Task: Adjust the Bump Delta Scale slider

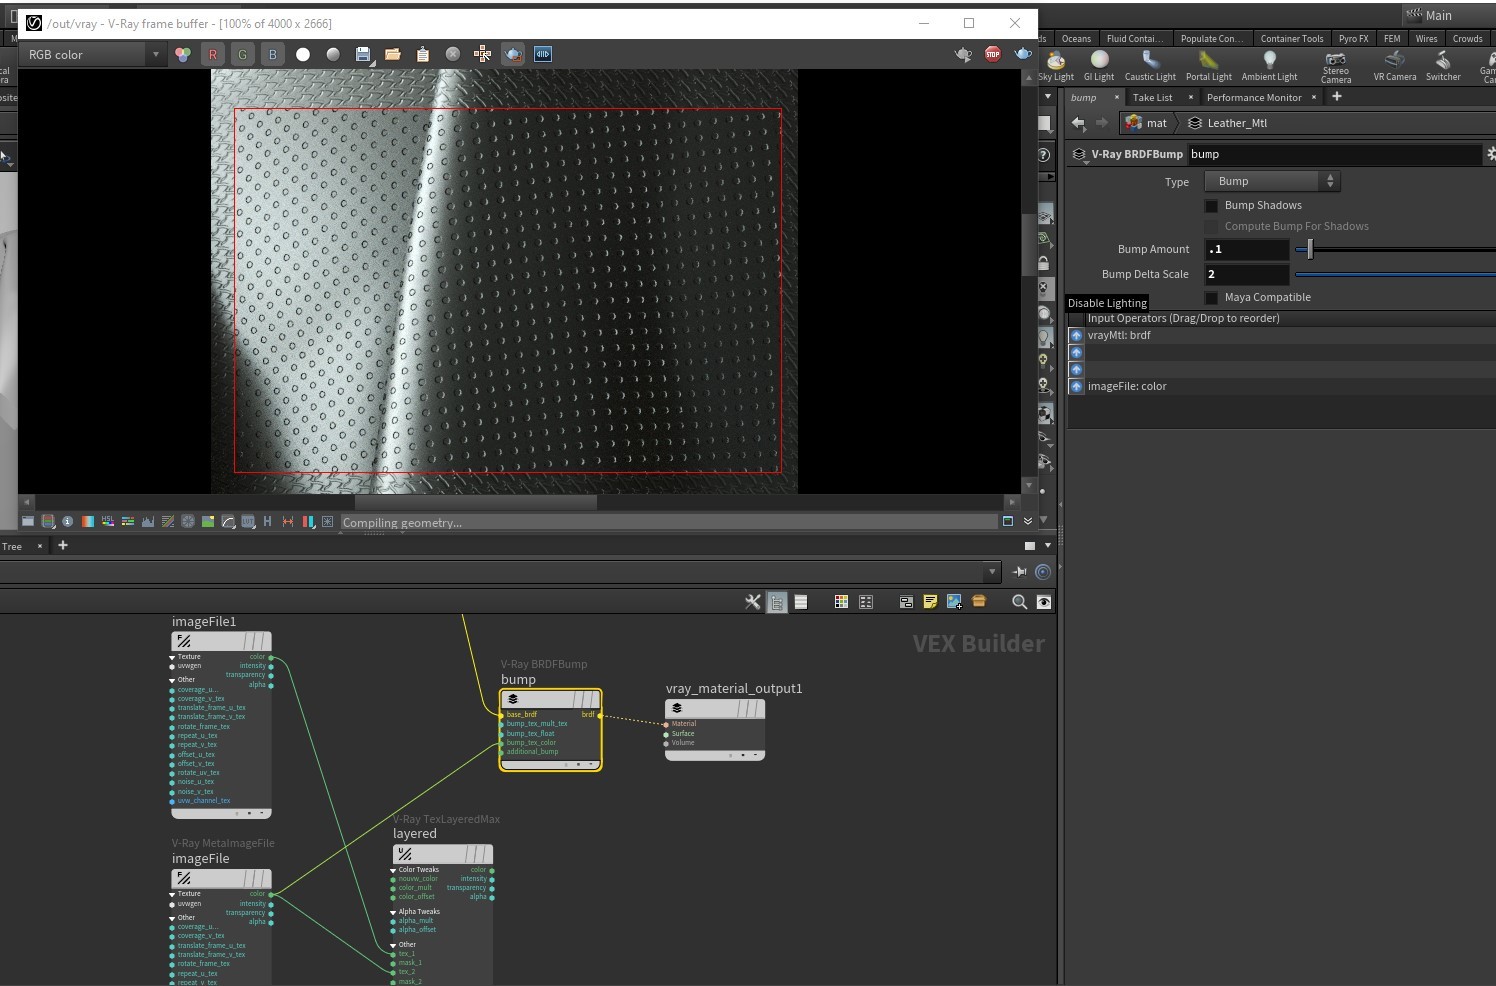Action: [x=1395, y=274]
